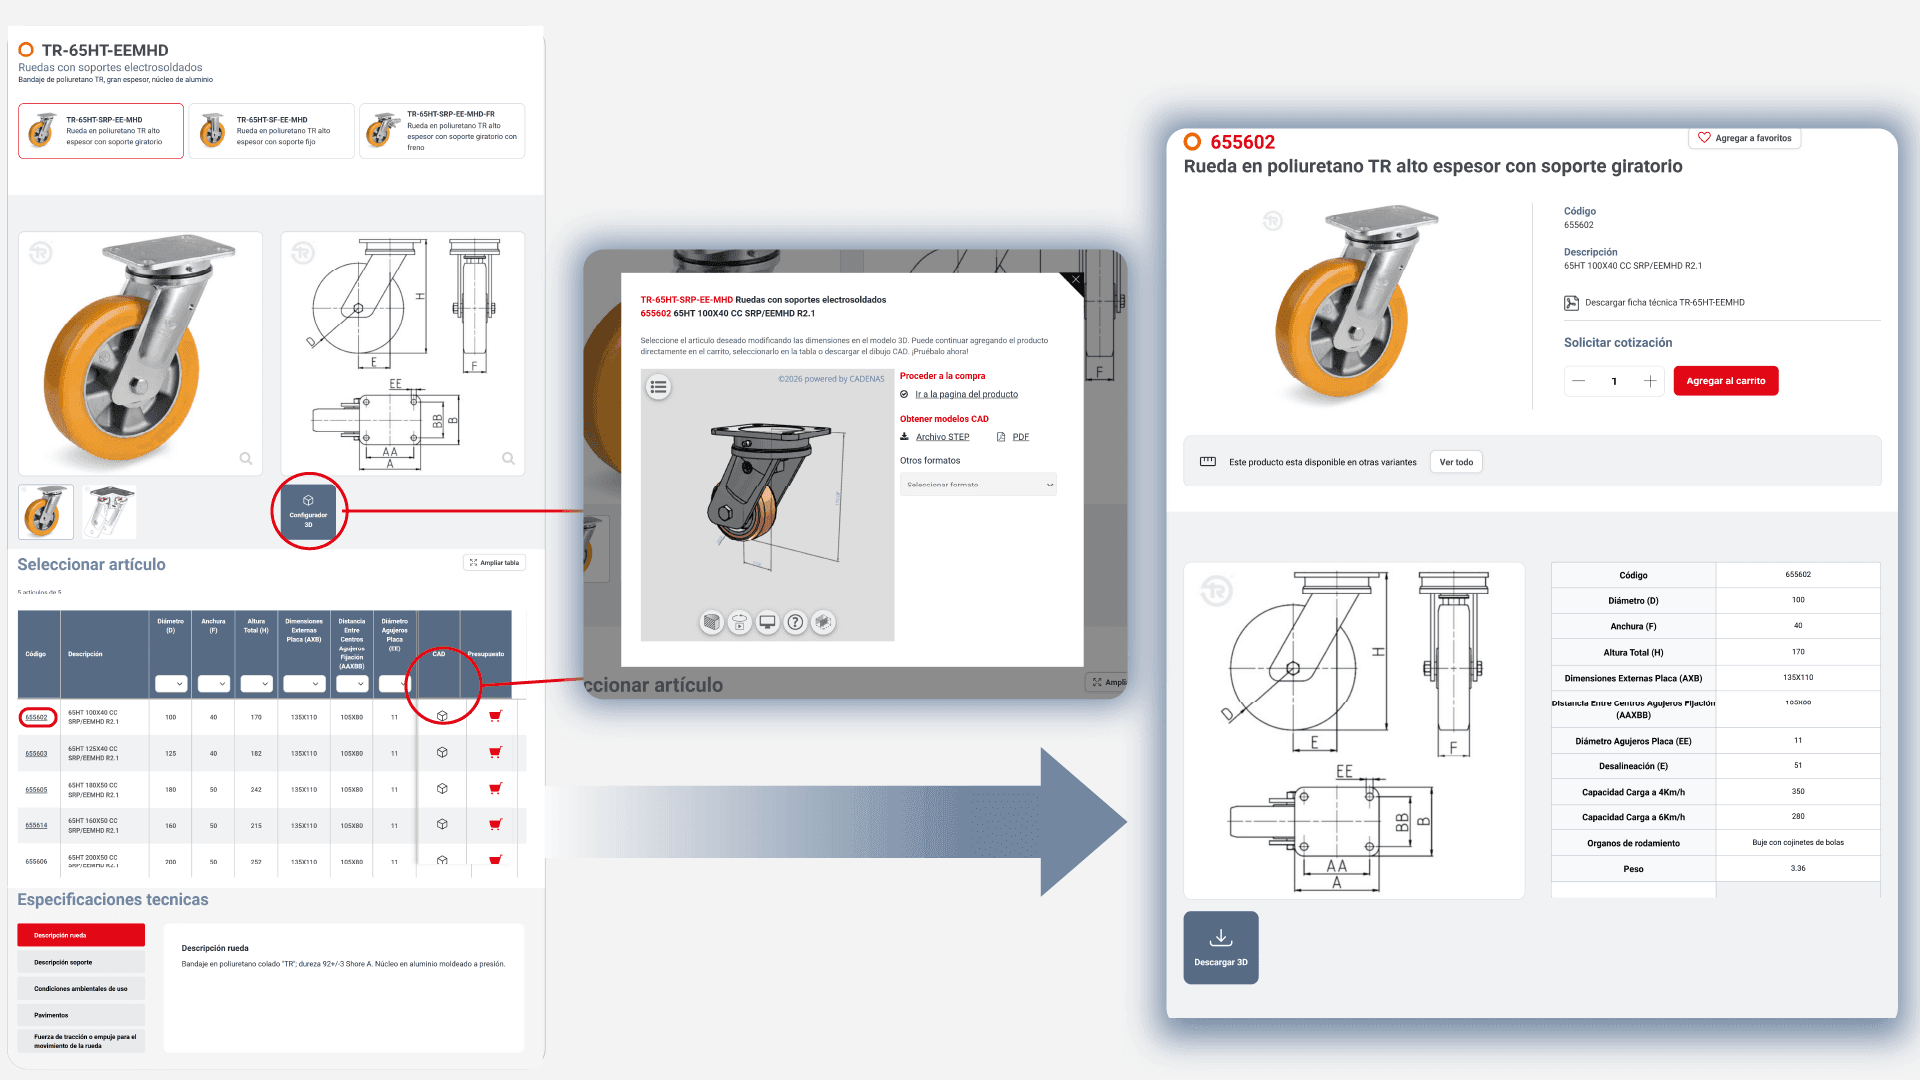Add product to favorites with the heart button
The height and width of the screenshot is (1080, 1920).
coord(1744,138)
